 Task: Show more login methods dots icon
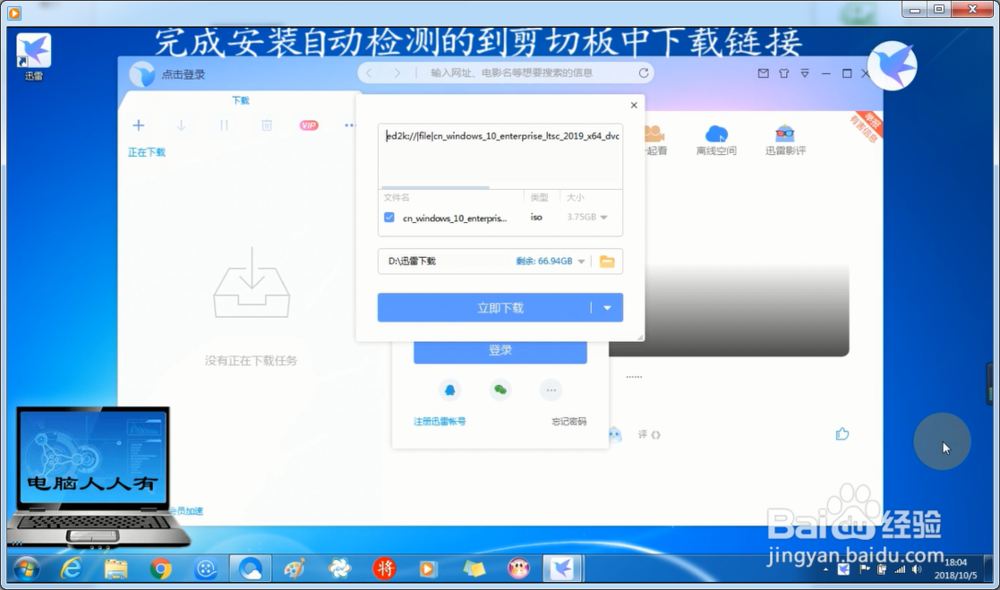551,390
